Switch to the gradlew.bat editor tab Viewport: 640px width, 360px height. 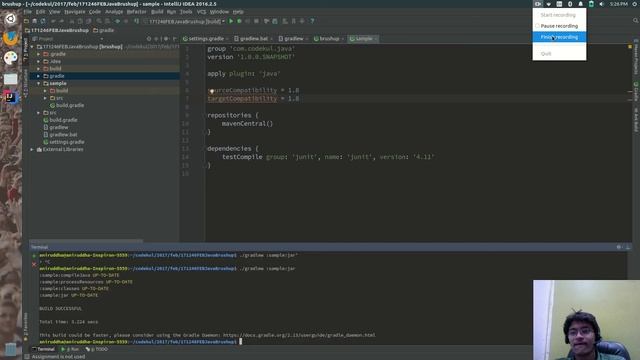[x=253, y=39]
